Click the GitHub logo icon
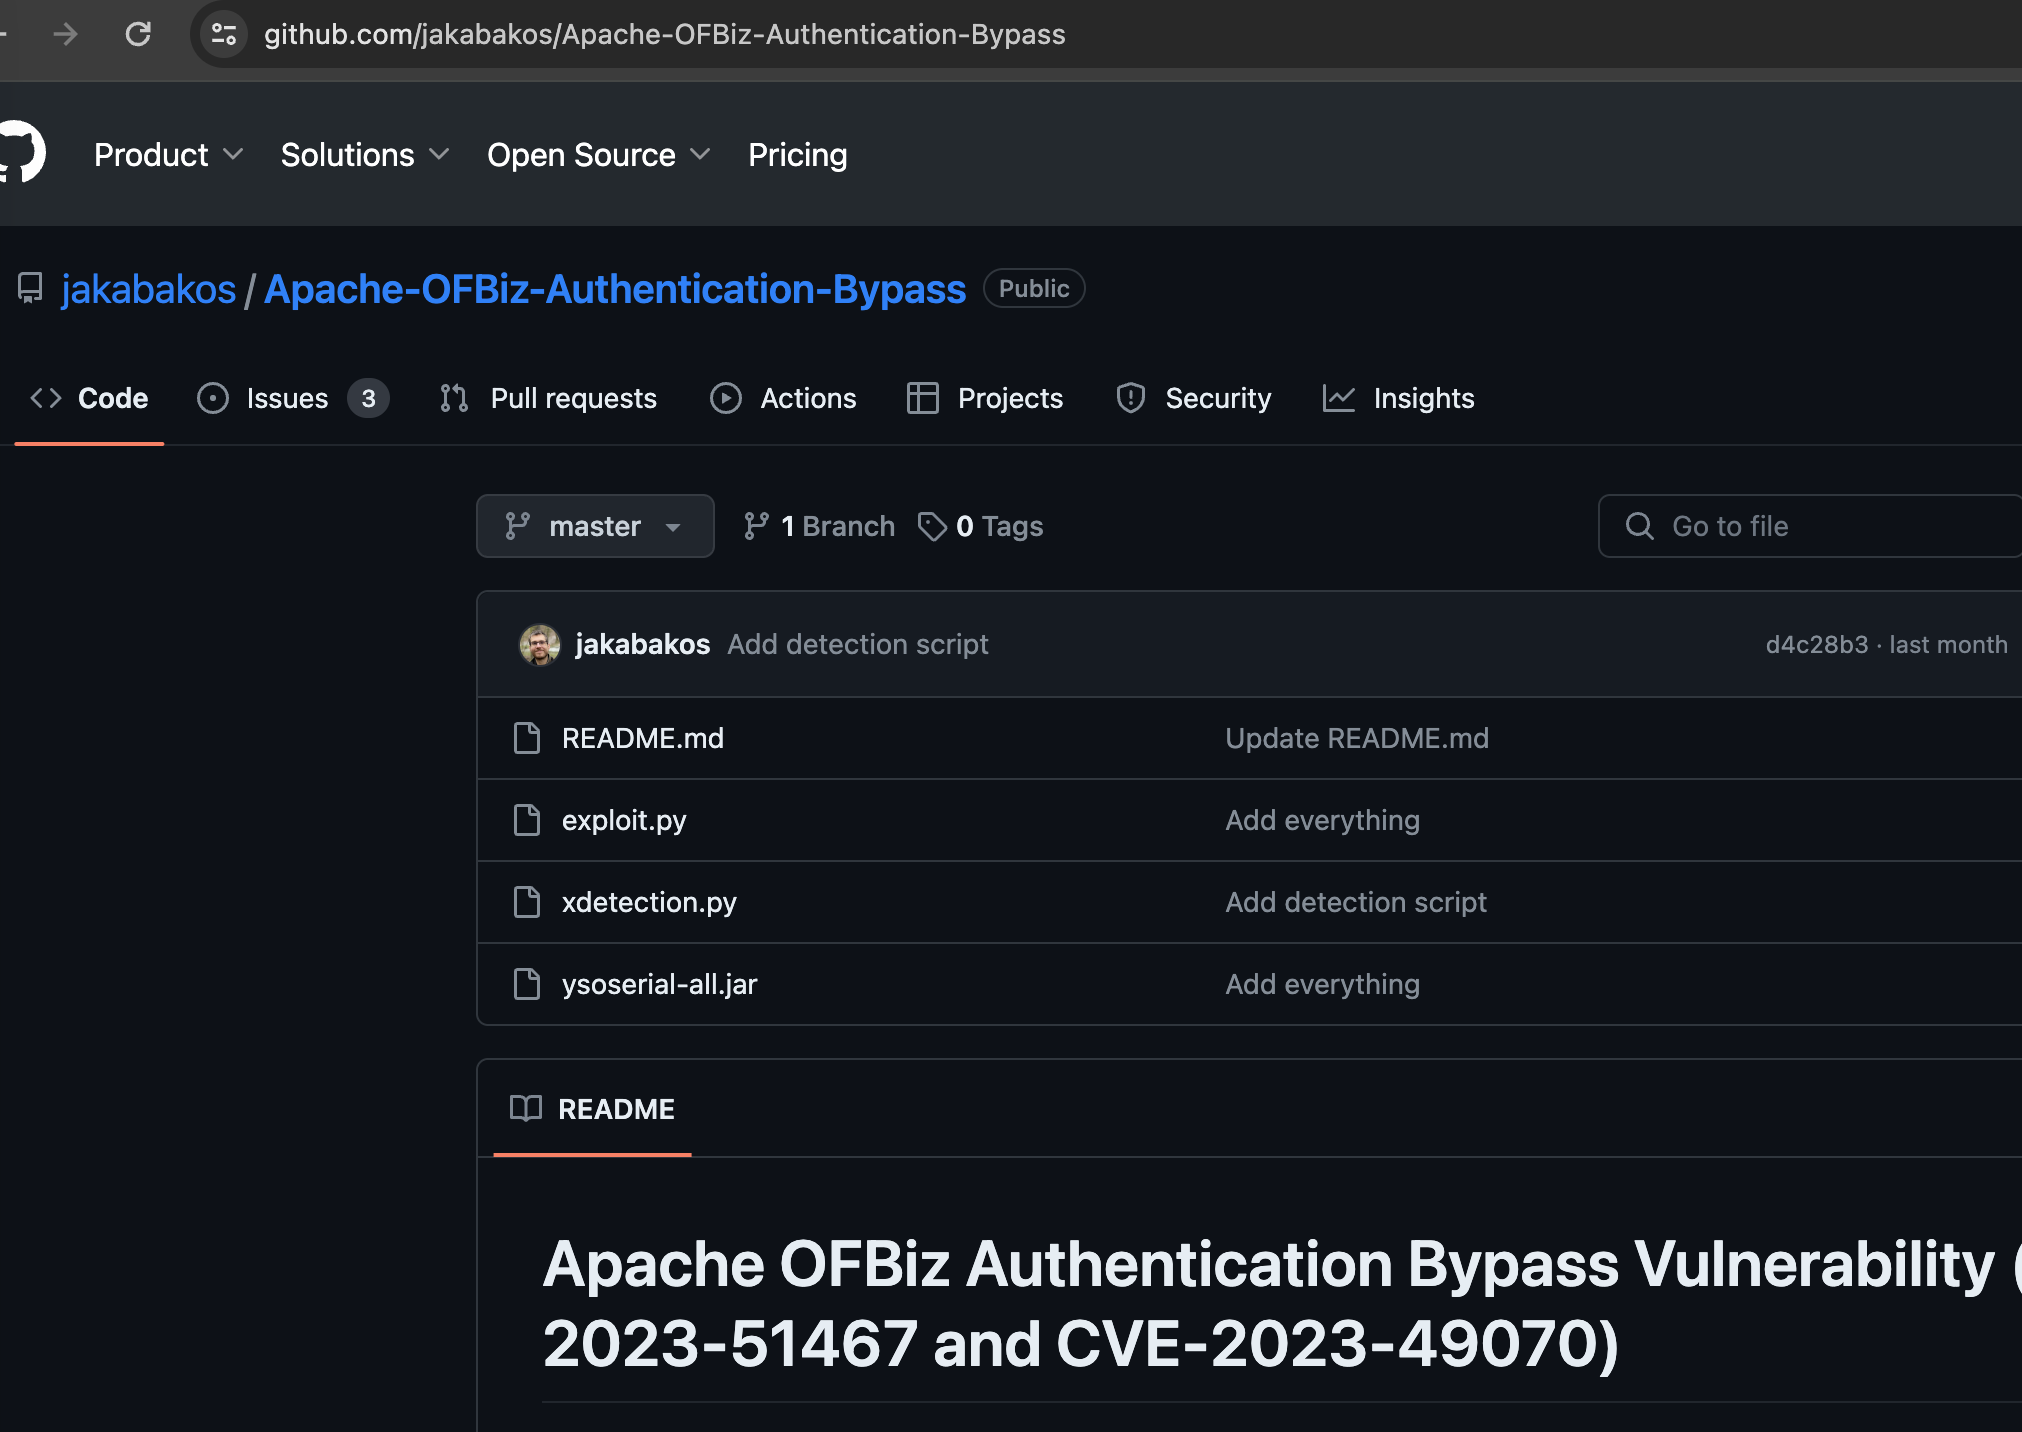This screenshot has height=1432, width=2022. 22,154
